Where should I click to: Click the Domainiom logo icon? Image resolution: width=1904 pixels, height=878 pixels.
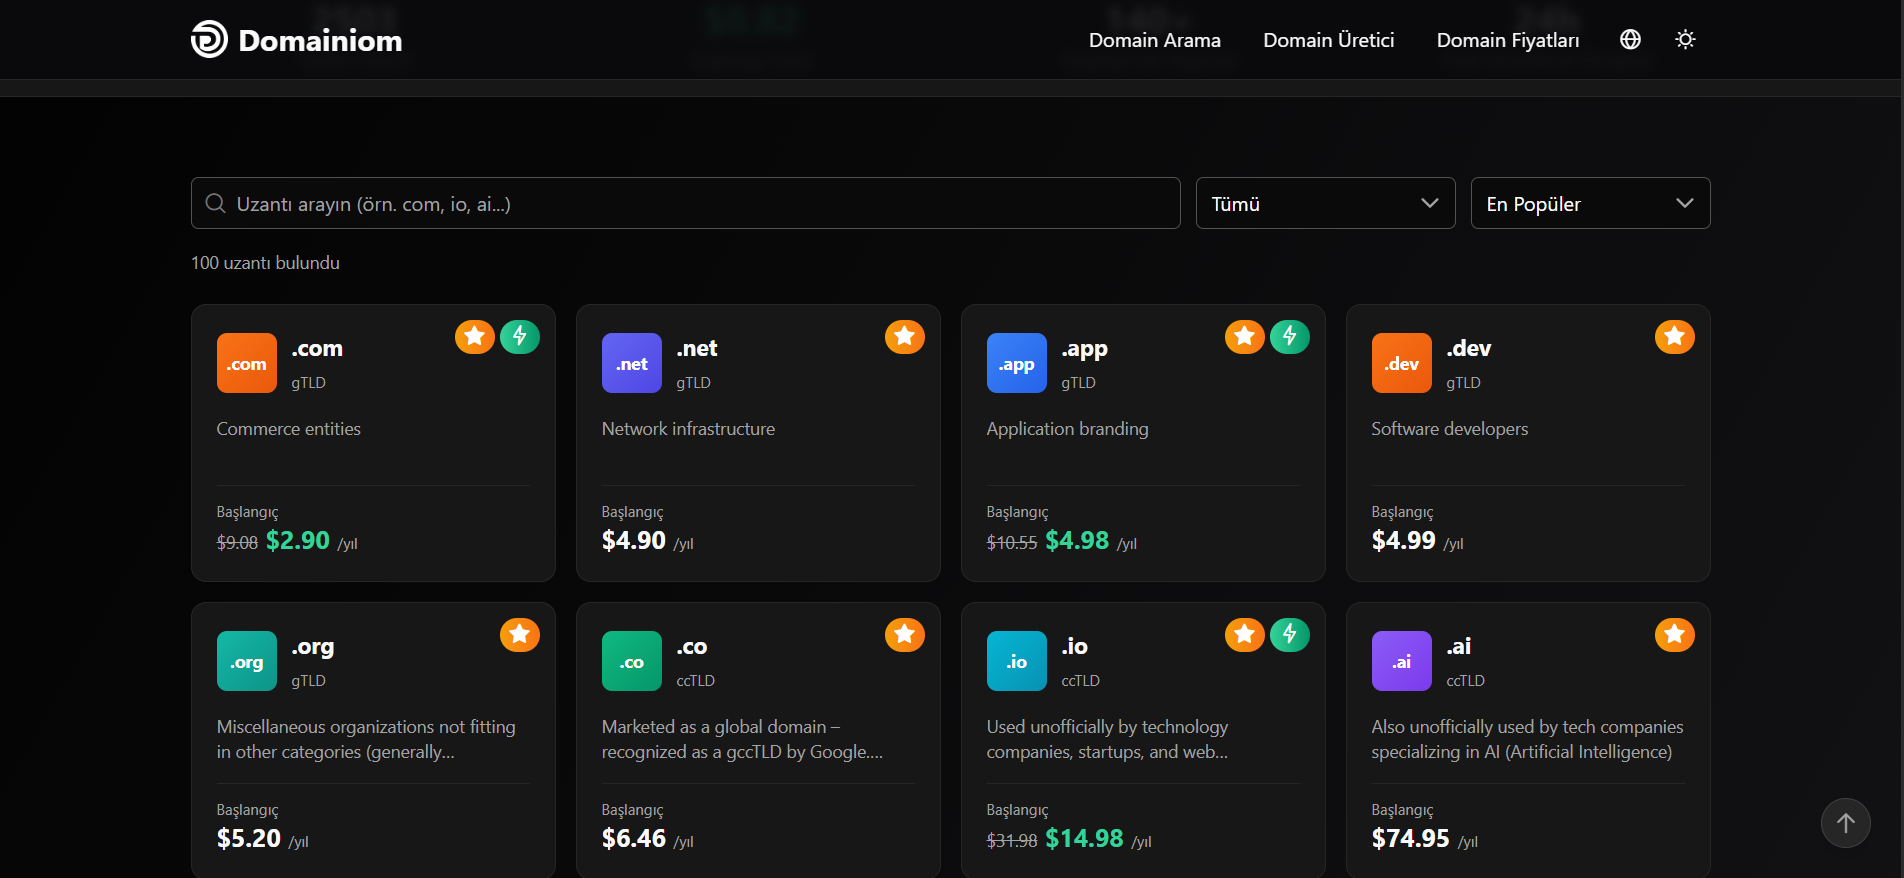click(x=209, y=40)
